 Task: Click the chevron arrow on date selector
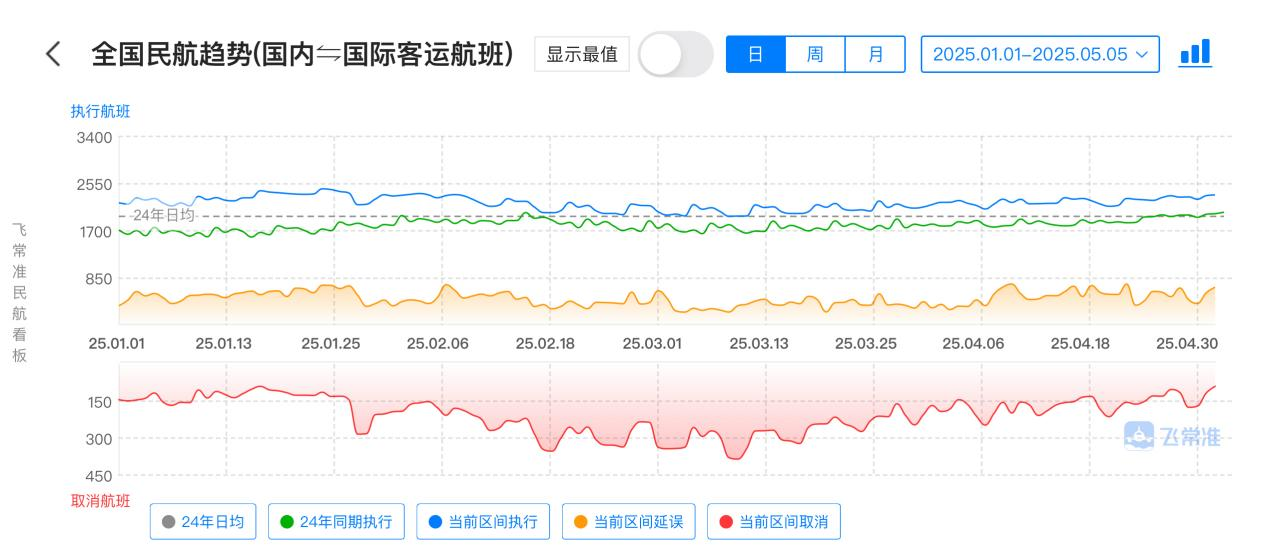(1142, 54)
